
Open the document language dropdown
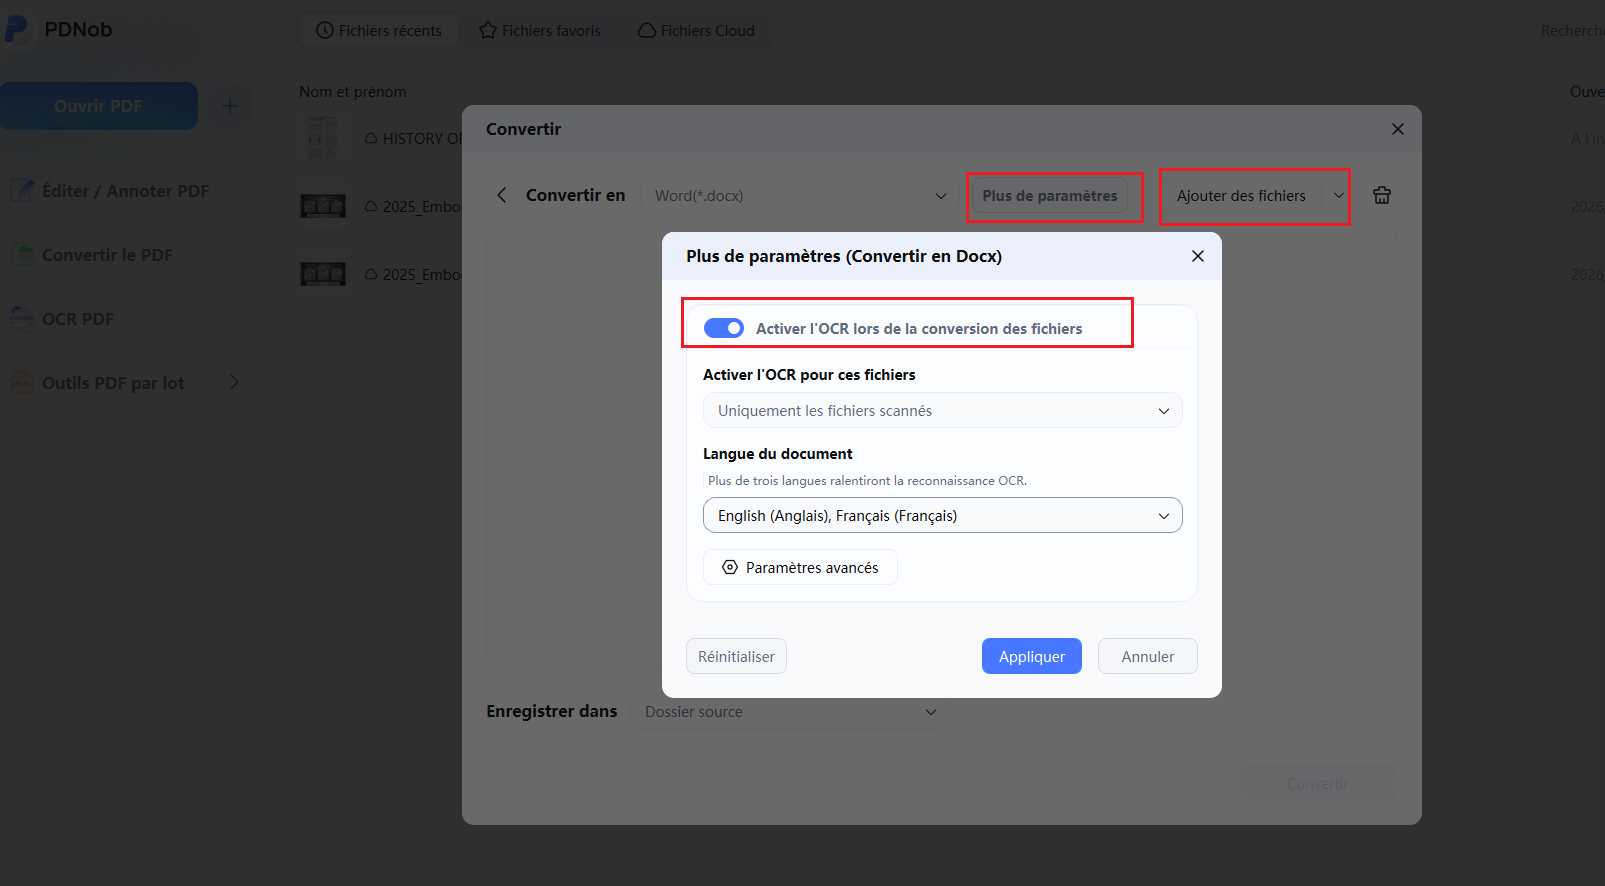click(x=942, y=516)
